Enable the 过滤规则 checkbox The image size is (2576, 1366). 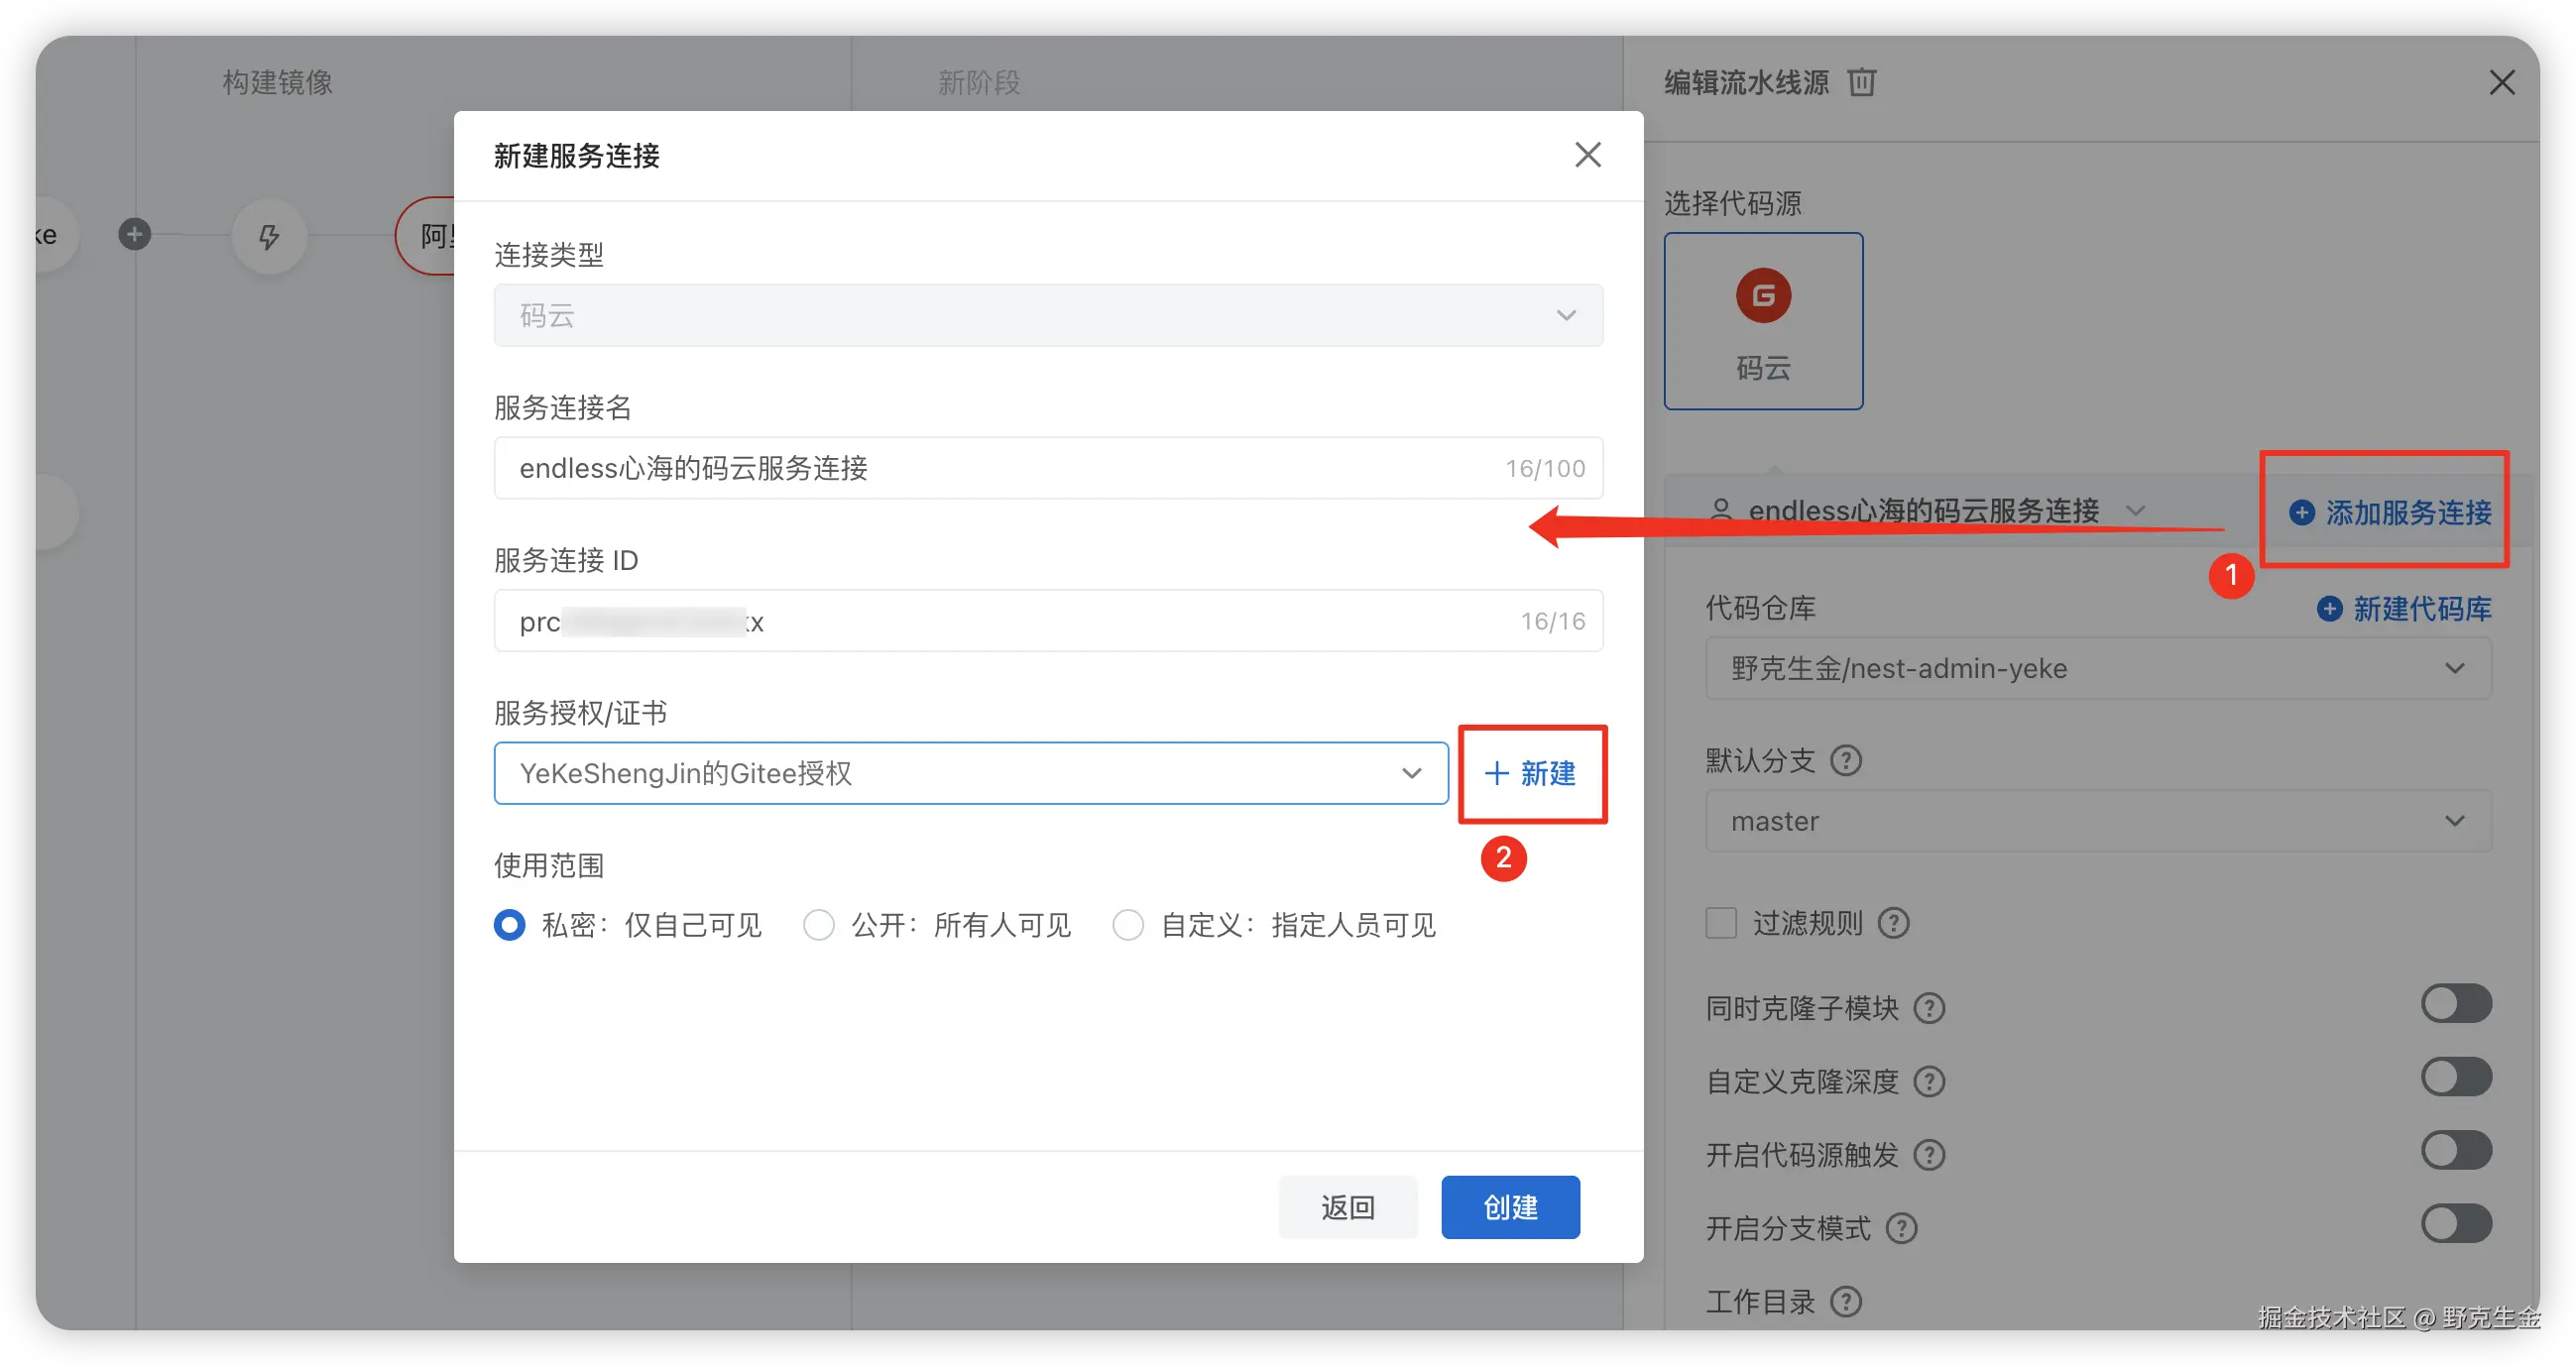point(1721,922)
